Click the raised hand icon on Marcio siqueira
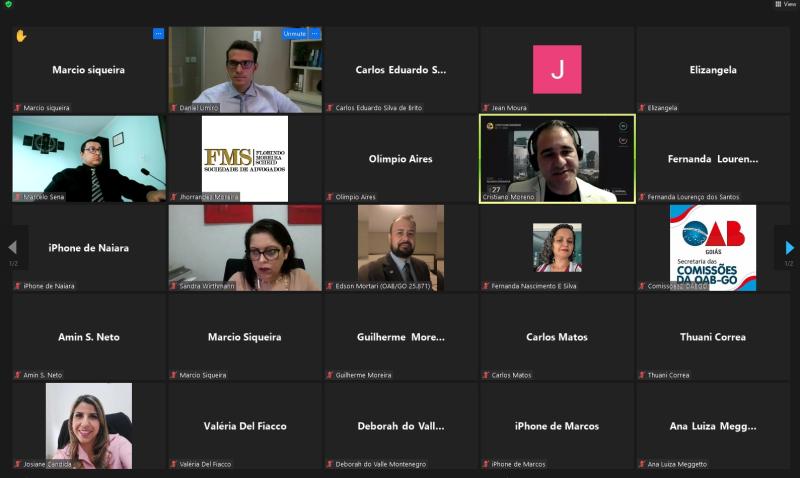Image resolution: width=800 pixels, height=478 pixels. 21,36
